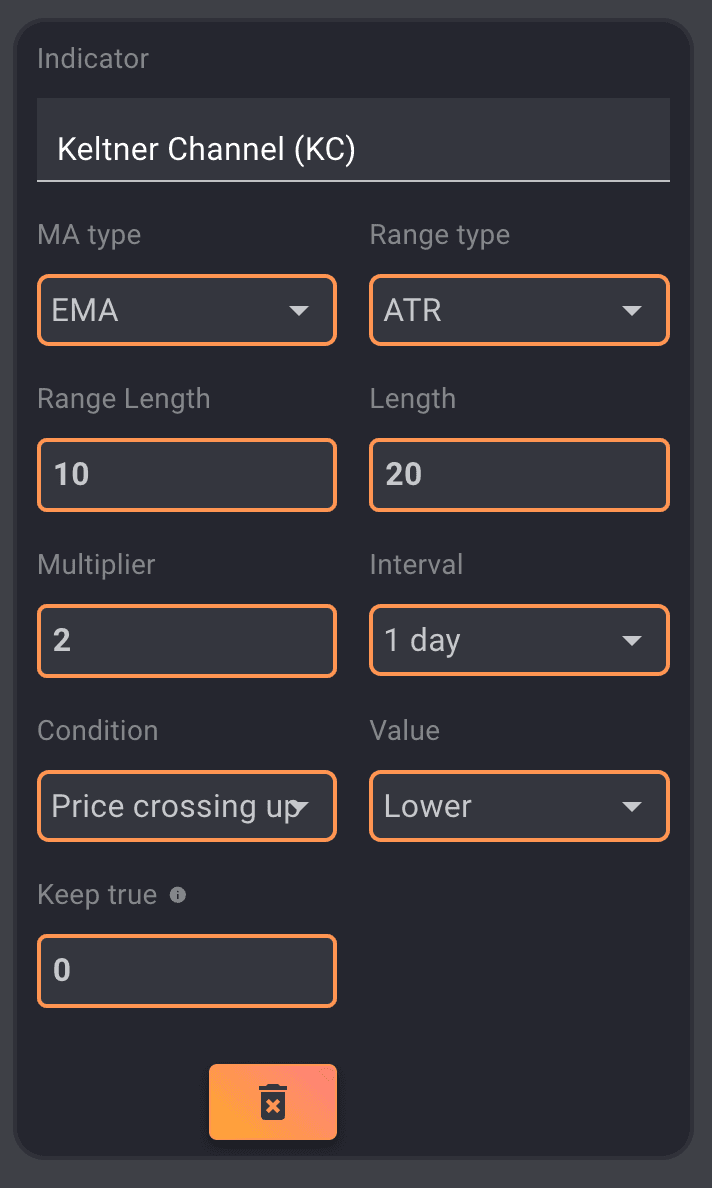Open the EMA moving average selector

[170, 311]
